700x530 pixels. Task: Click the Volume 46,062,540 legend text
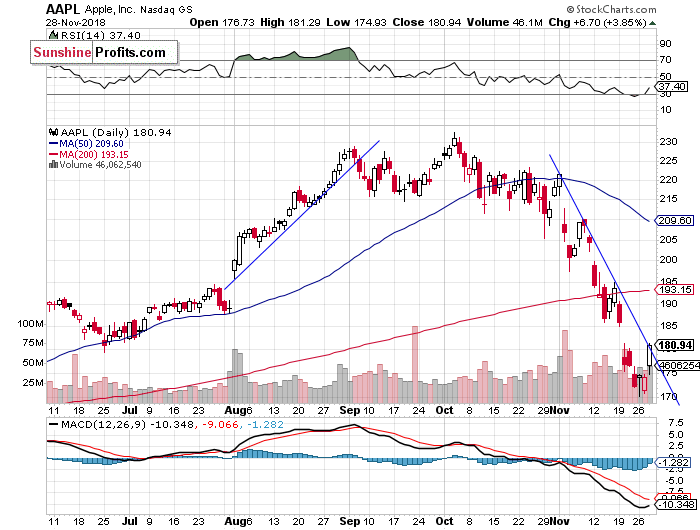(x=100, y=164)
